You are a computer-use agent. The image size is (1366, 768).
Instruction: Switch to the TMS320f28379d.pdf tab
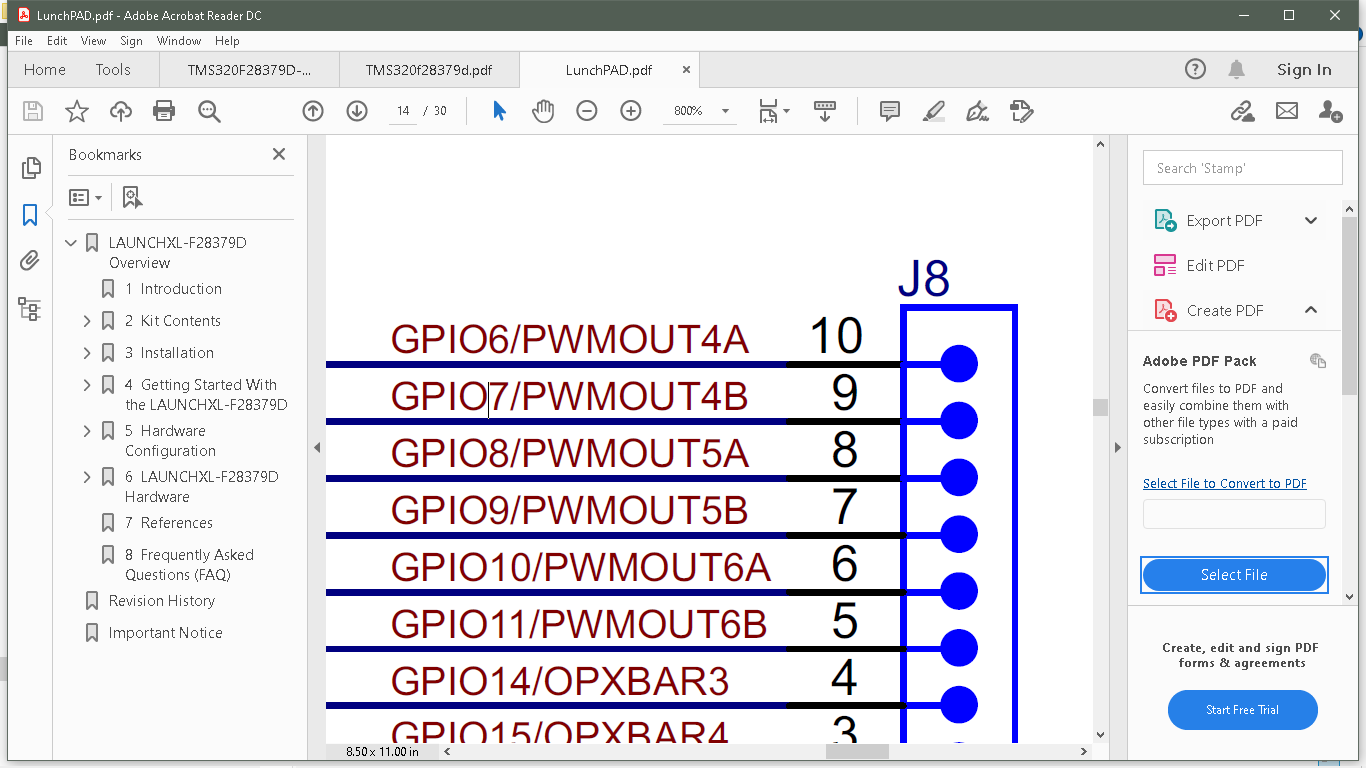point(429,70)
